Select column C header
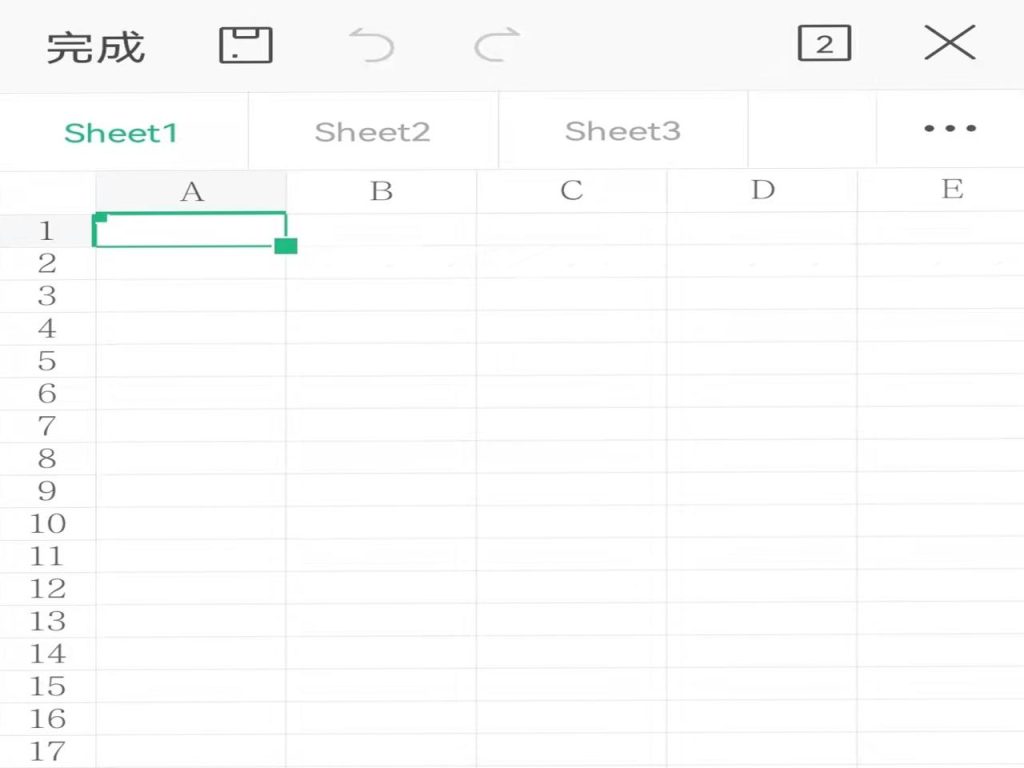The image size is (1024, 768). coord(572,191)
